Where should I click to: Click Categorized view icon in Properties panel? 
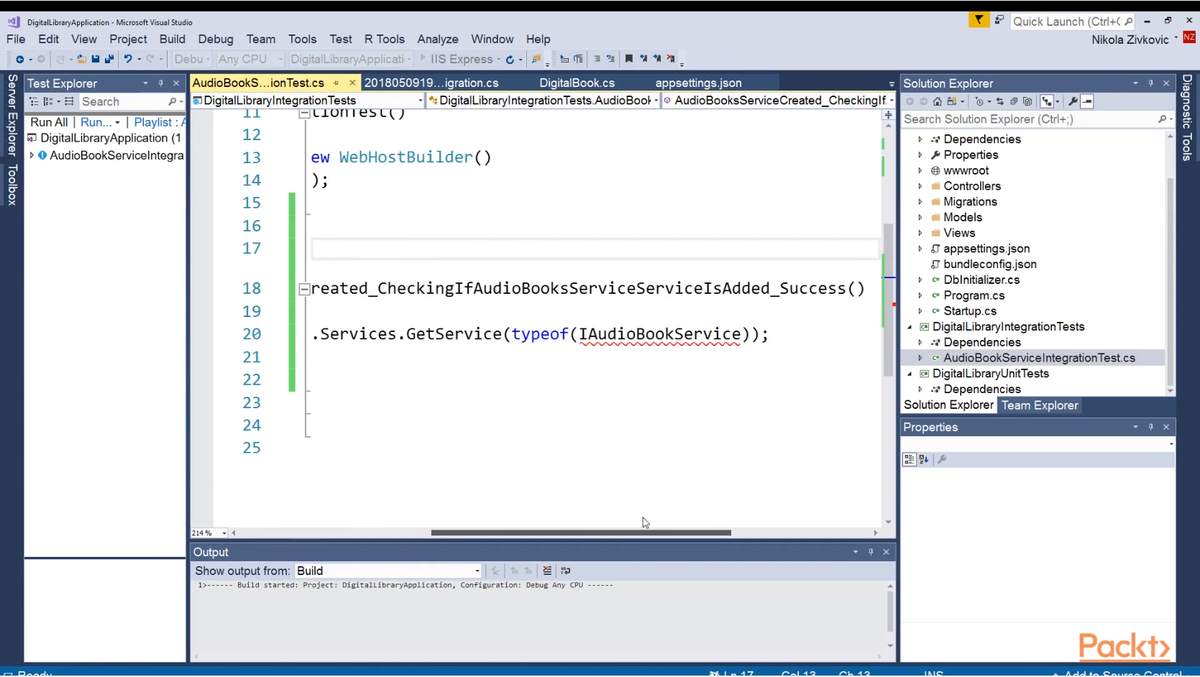click(x=909, y=459)
